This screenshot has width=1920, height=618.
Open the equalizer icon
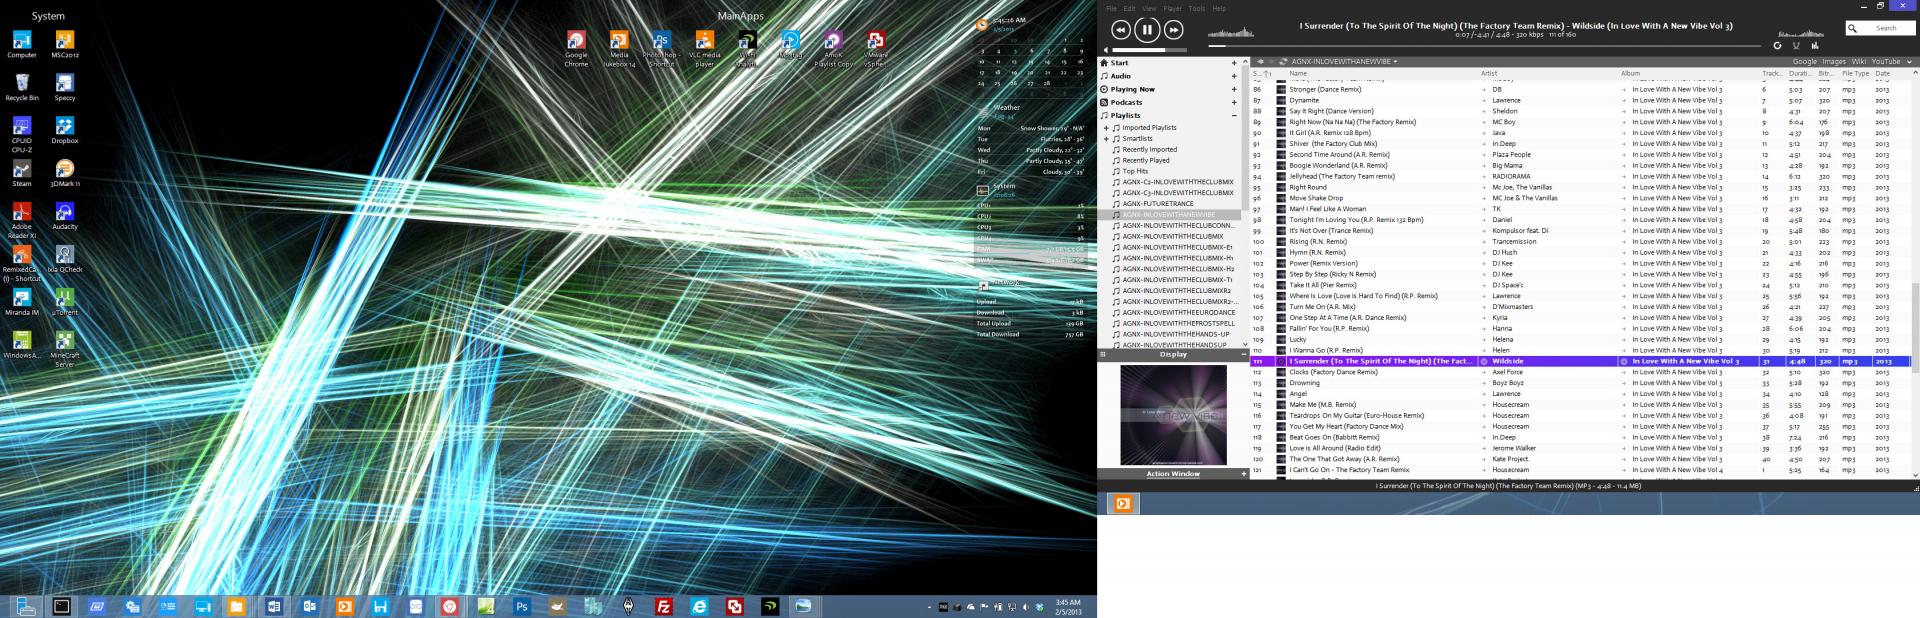(x=1815, y=45)
